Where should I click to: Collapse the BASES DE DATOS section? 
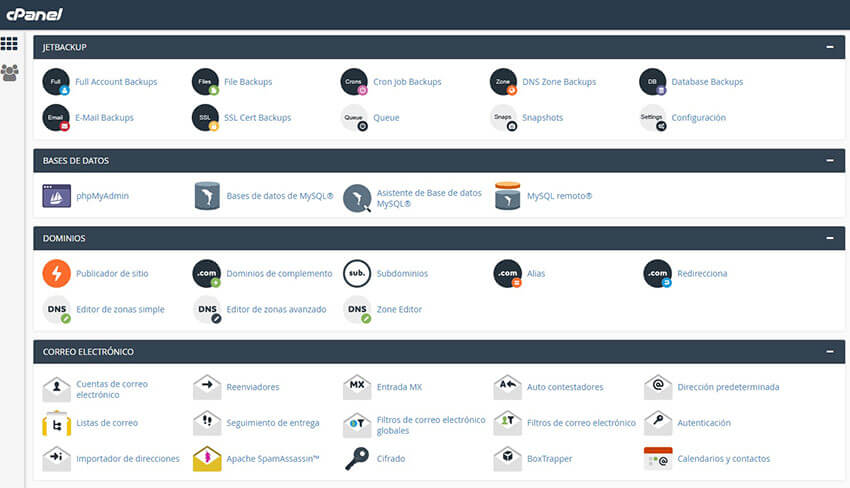[829, 160]
